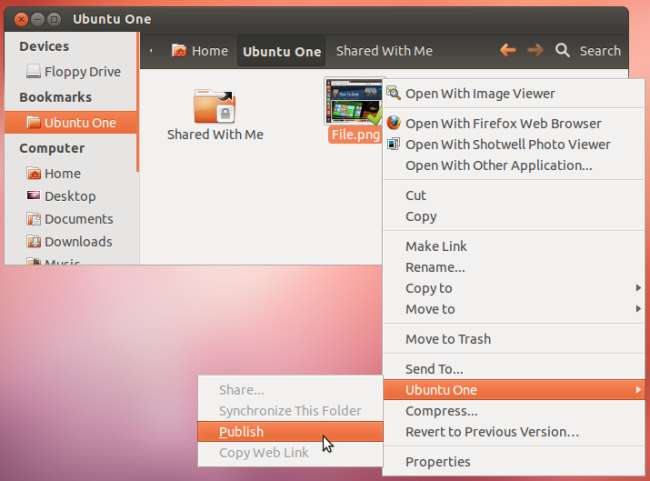
Task: Go forward with the right arrow
Action: (535, 50)
